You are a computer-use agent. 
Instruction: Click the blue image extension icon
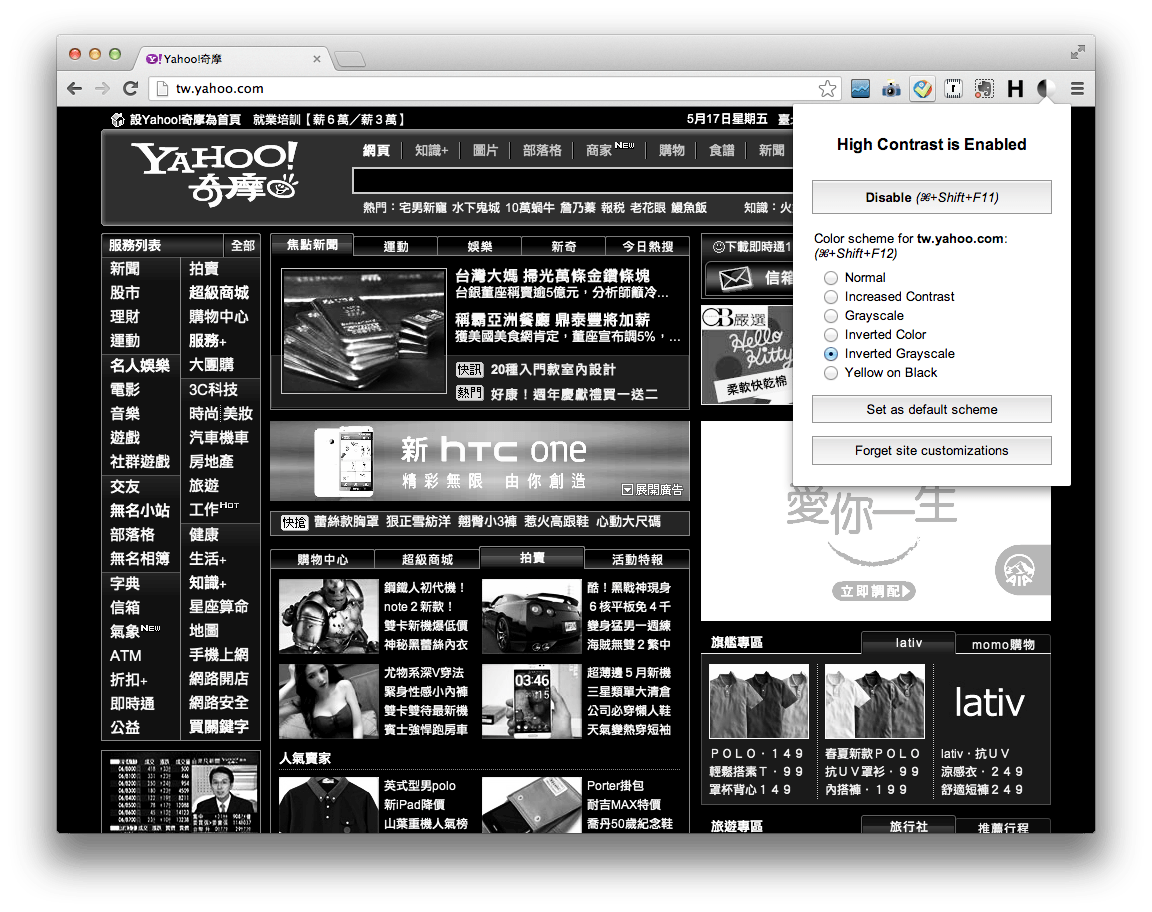pyautogui.click(x=861, y=89)
